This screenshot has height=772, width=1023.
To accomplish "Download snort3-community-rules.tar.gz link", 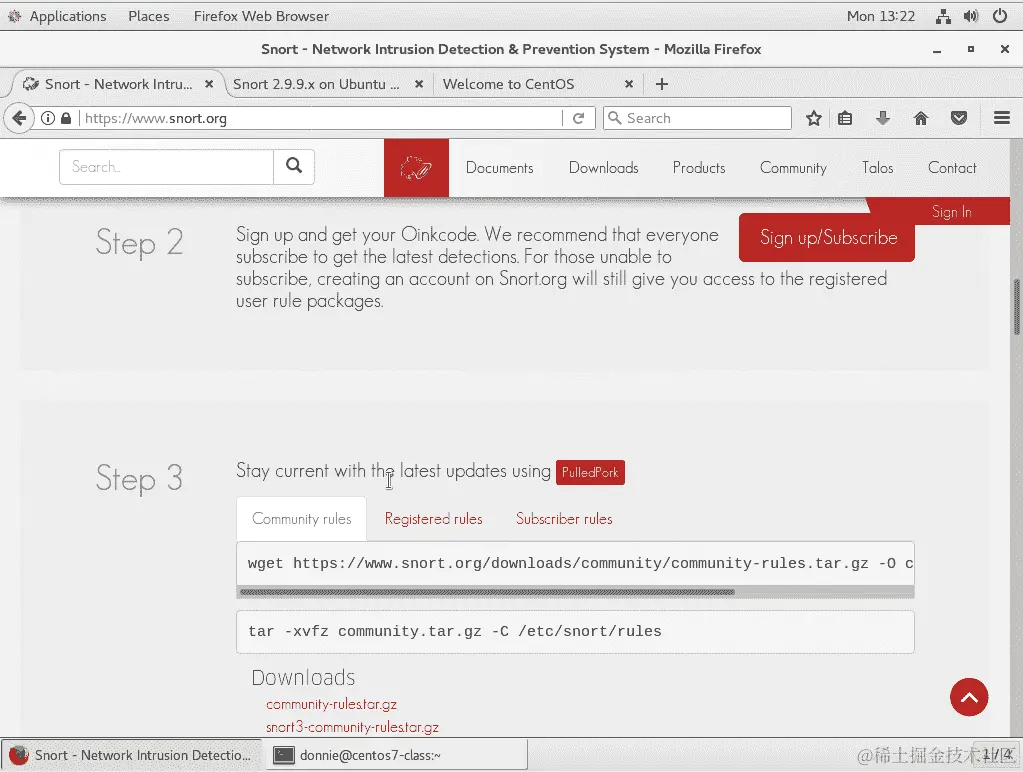I will point(352,727).
